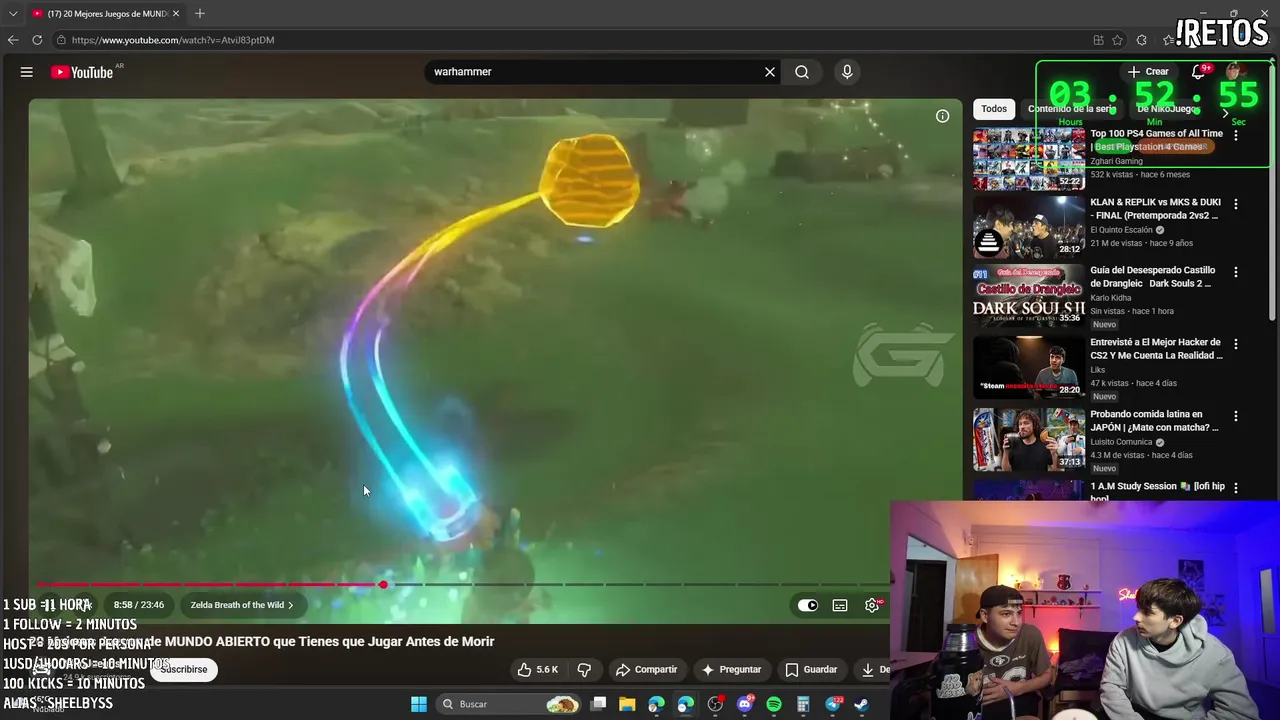Open the CS2 hacker interview thumbnail
Viewport: 1280px width, 720px height.
(x=1029, y=367)
